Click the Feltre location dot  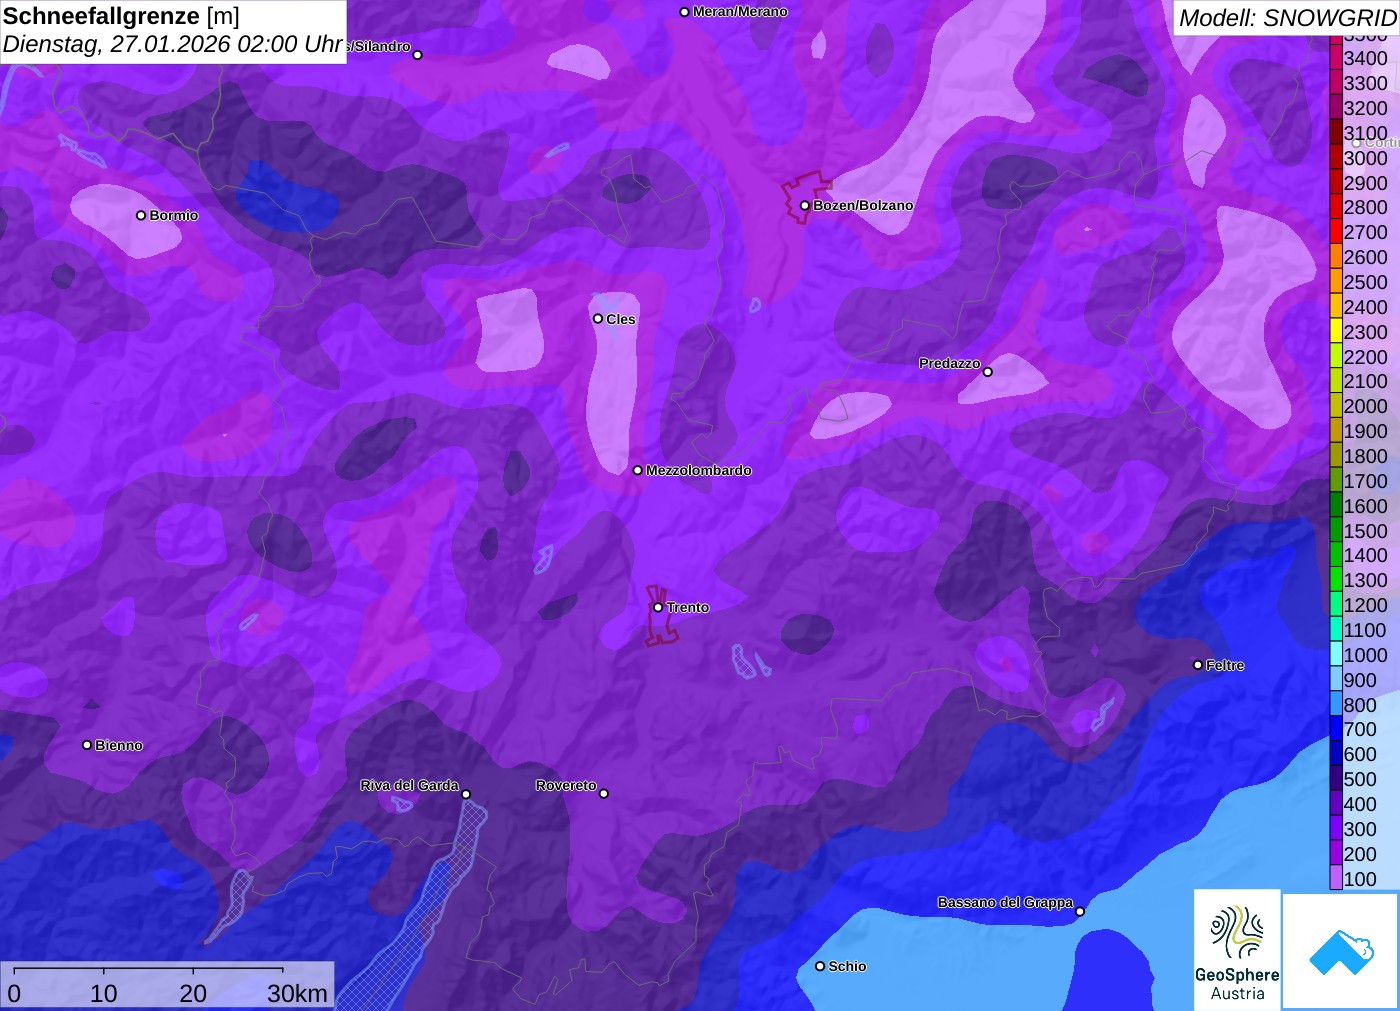pos(1198,665)
